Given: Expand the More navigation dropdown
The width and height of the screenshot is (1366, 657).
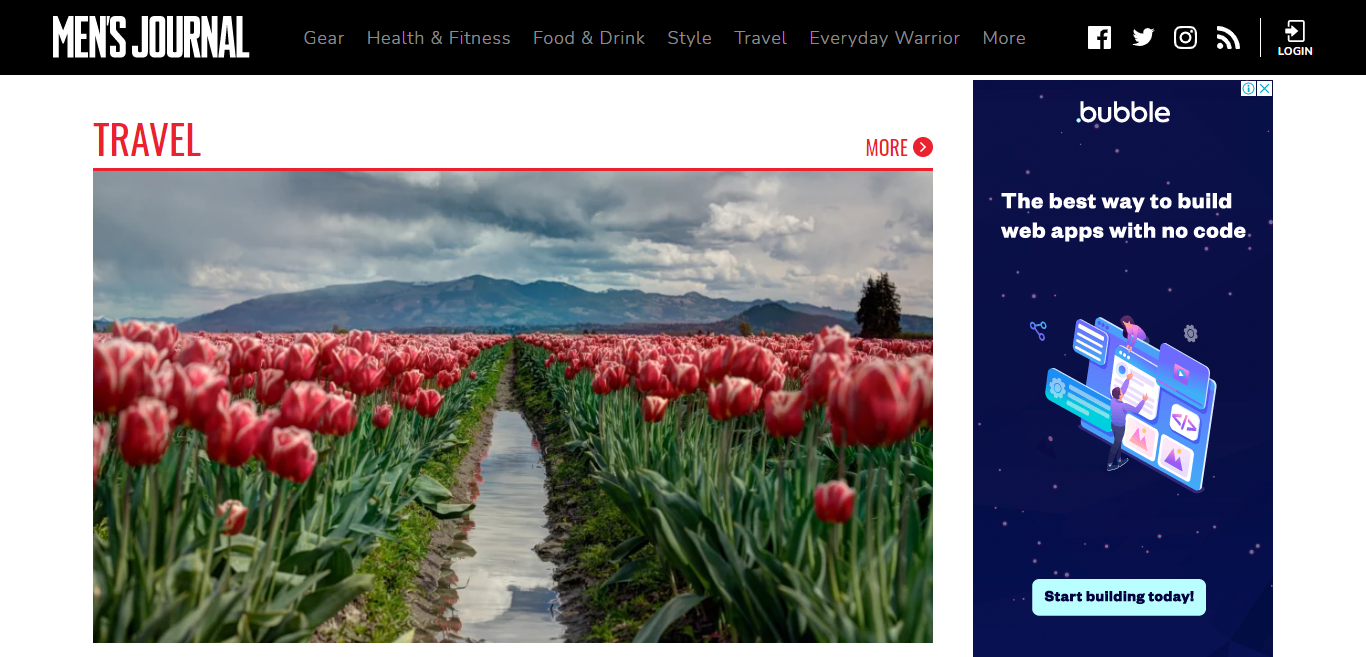Looking at the screenshot, I should (1004, 38).
